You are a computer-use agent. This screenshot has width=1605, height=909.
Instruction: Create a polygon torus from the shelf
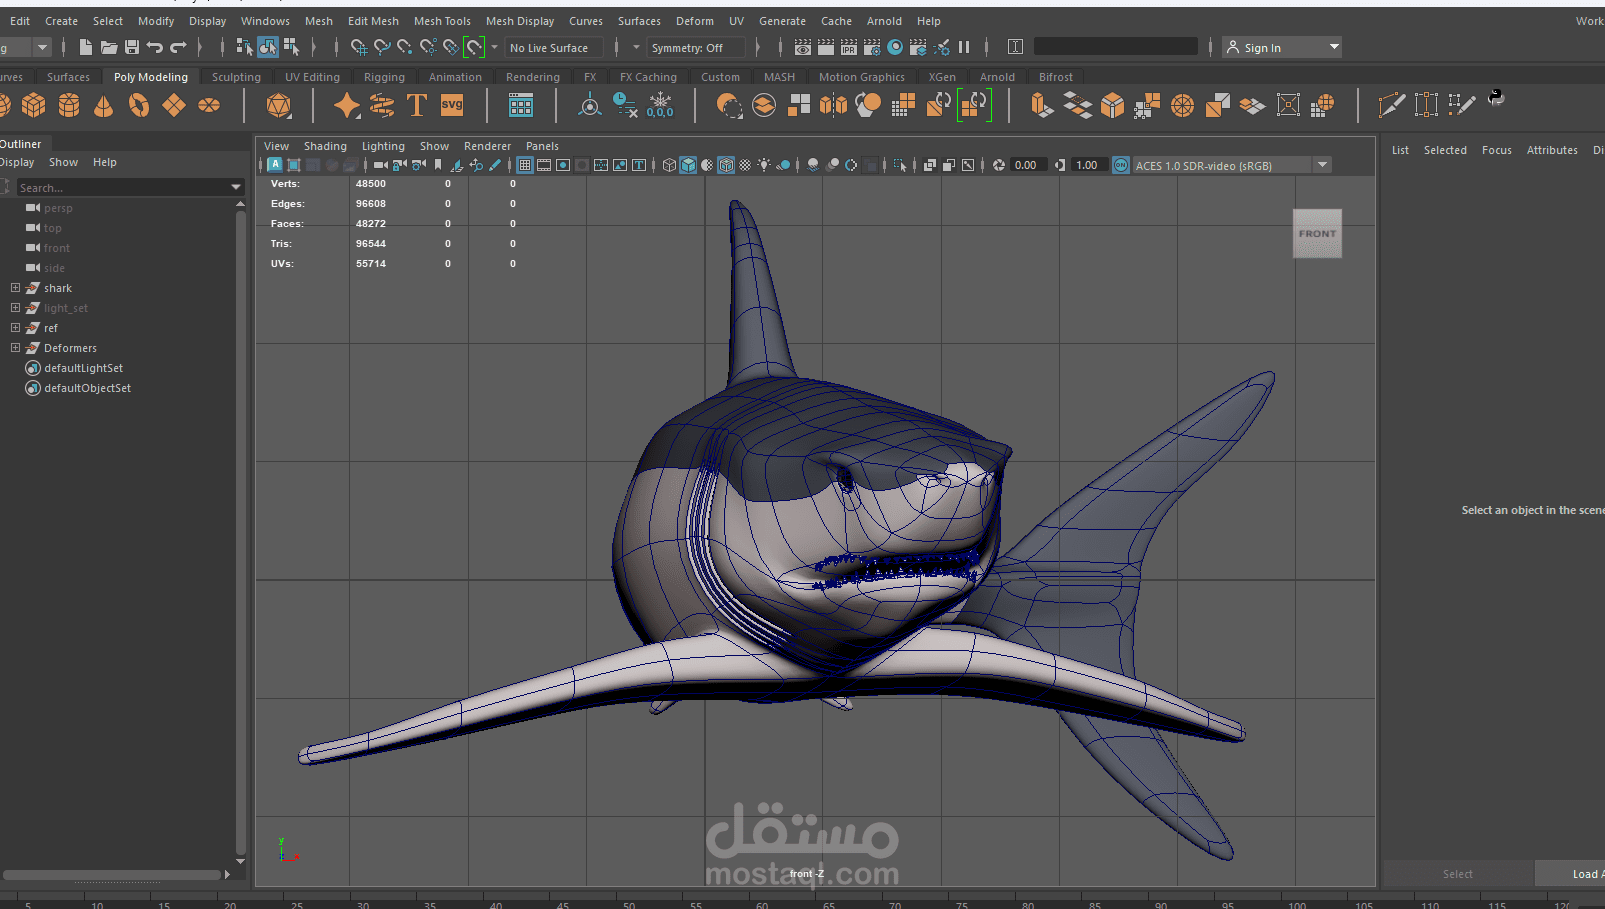[139, 105]
